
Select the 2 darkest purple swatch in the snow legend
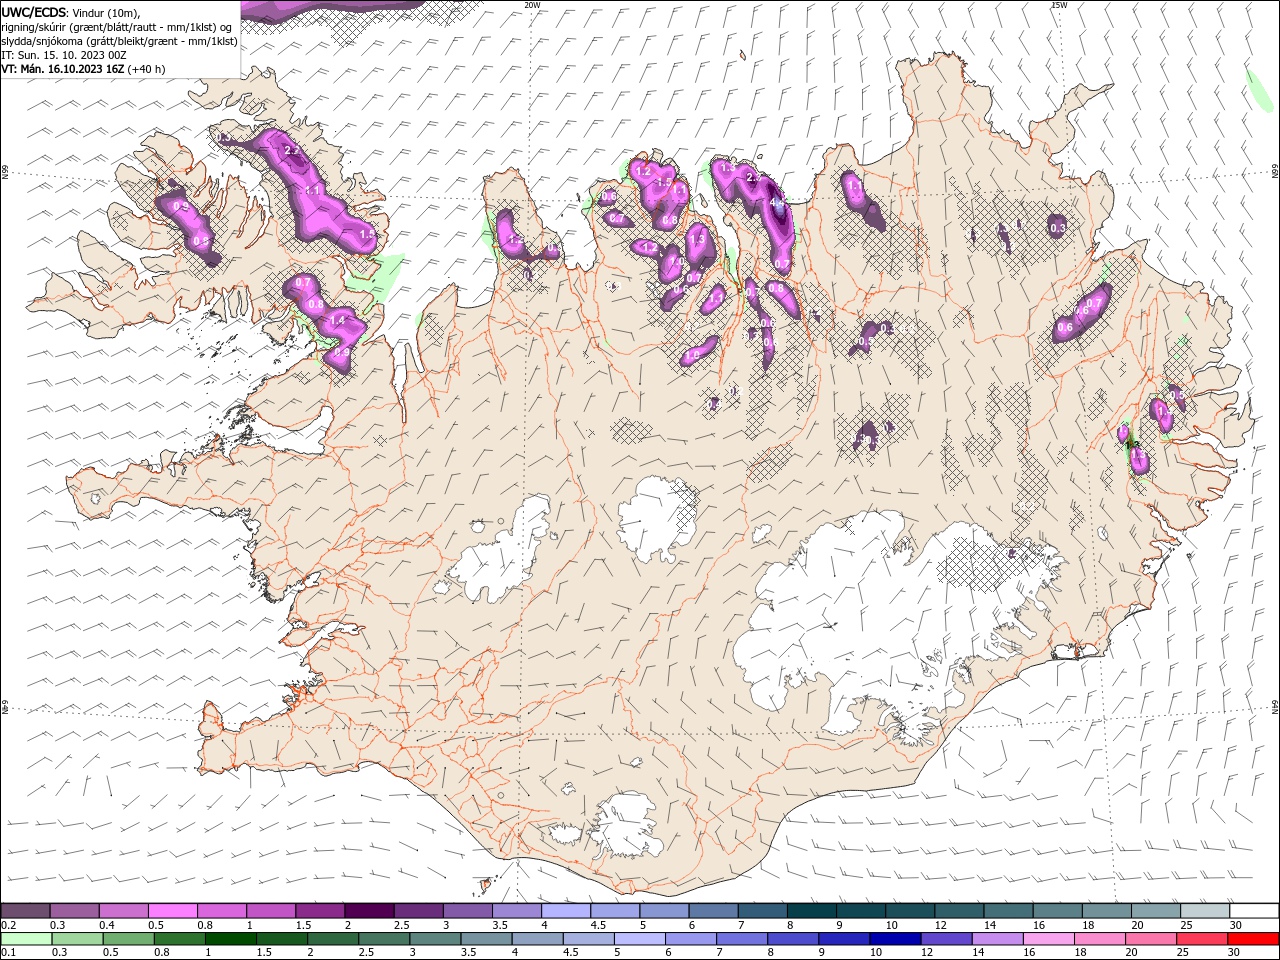click(369, 910)
